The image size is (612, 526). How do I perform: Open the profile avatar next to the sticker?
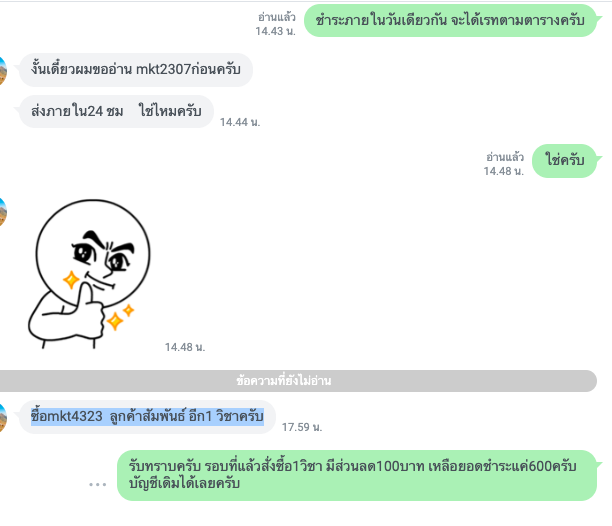[x=3, y=212]
